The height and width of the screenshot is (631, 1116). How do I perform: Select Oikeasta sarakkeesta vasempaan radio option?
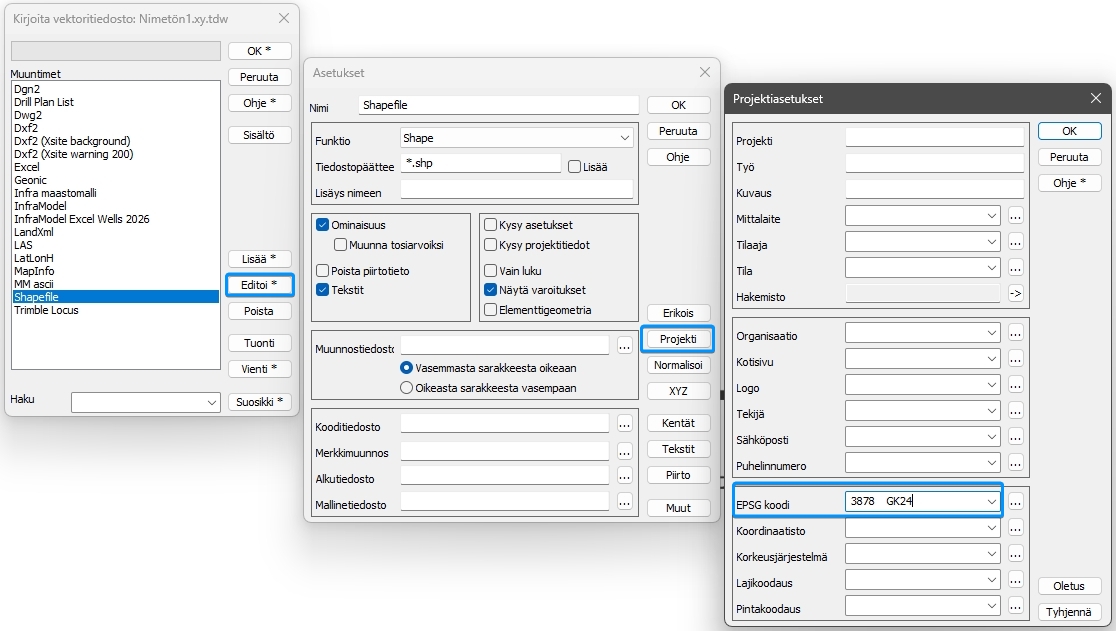pyautogui.click(x=406, y=388)
